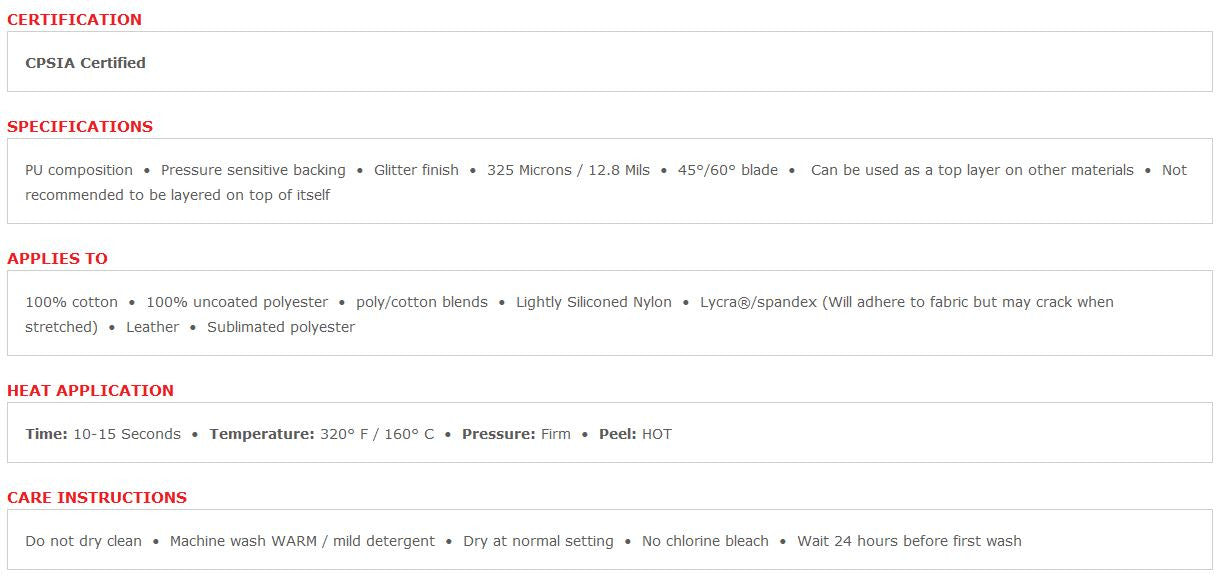The image size is (1225, 580).
Task: Click the poly/cotton blends text
Action: tap(422, 302)
